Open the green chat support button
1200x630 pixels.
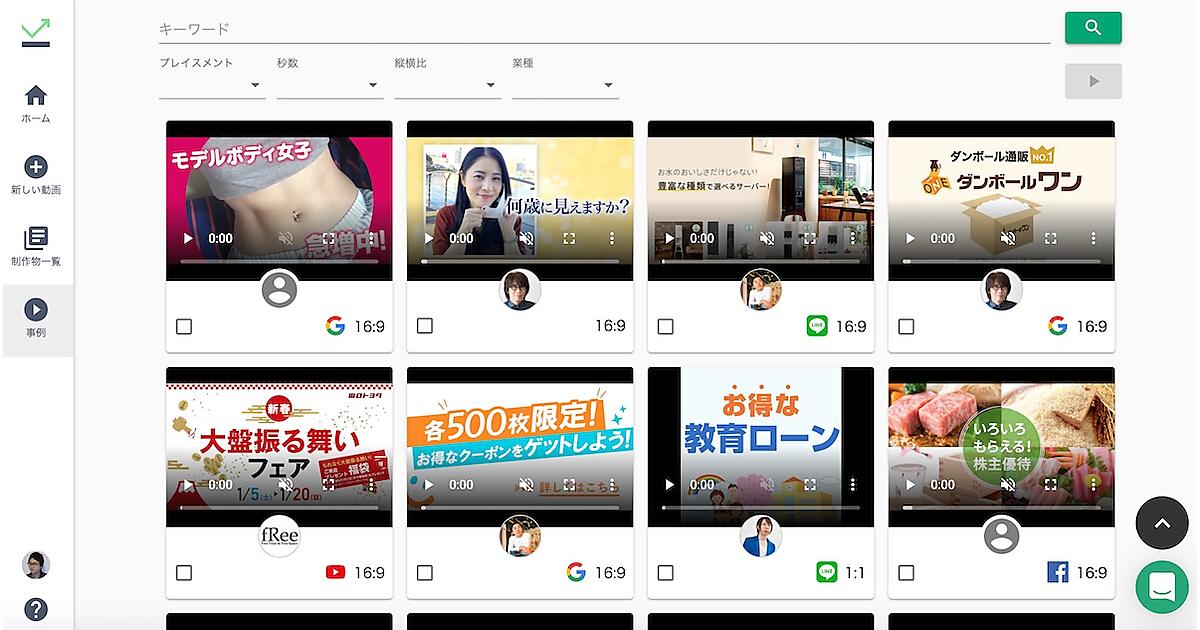[1162, 588]
